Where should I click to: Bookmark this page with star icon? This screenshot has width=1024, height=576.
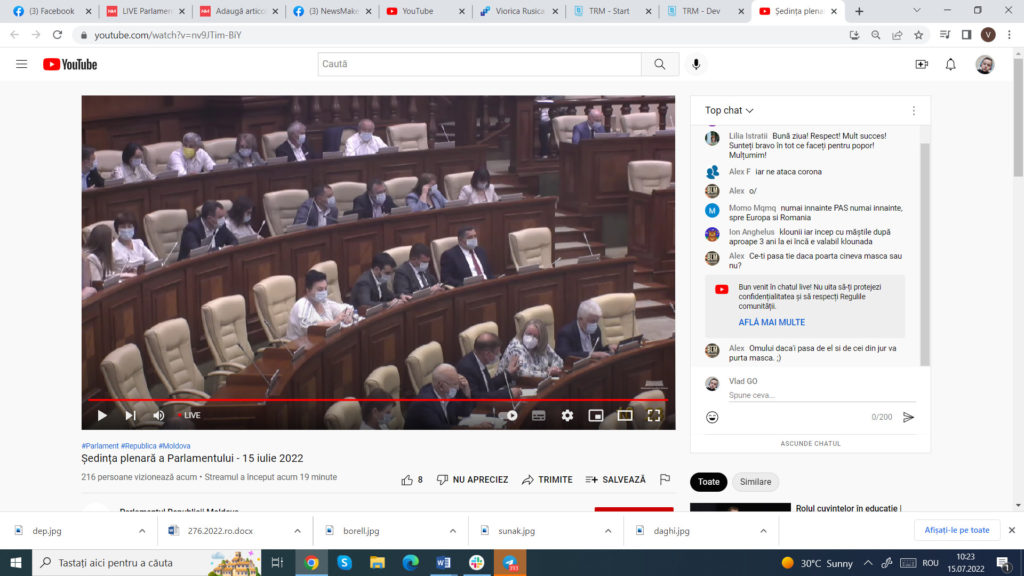(919, 35)
